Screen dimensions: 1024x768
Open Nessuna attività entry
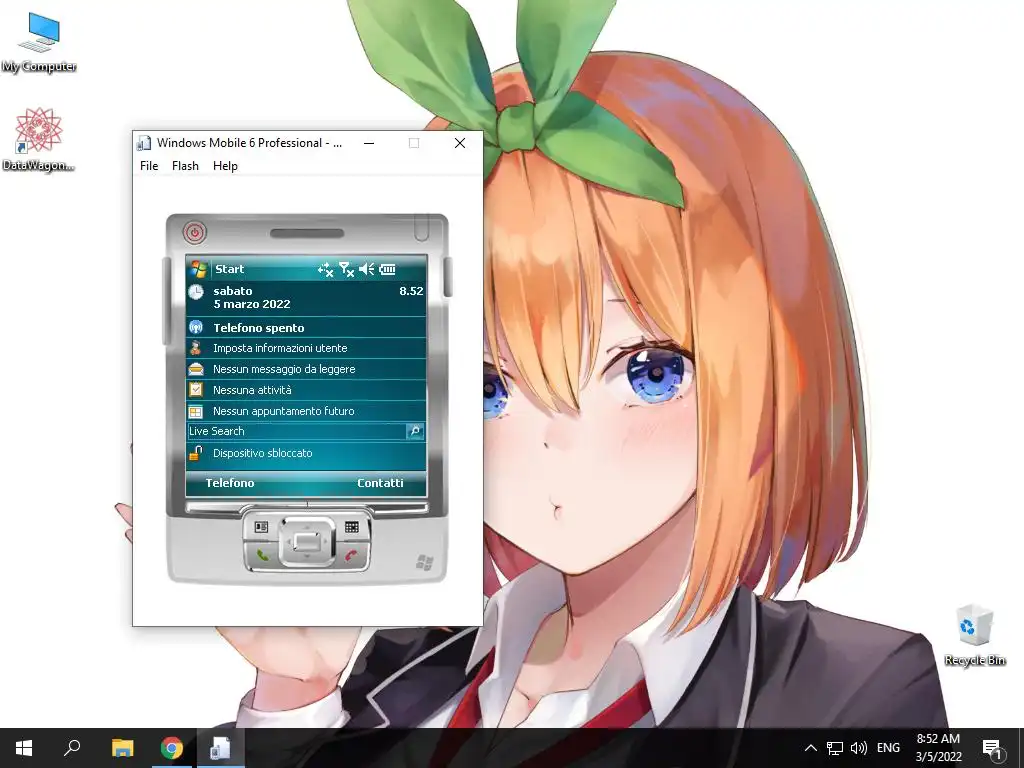coord(306,390)
